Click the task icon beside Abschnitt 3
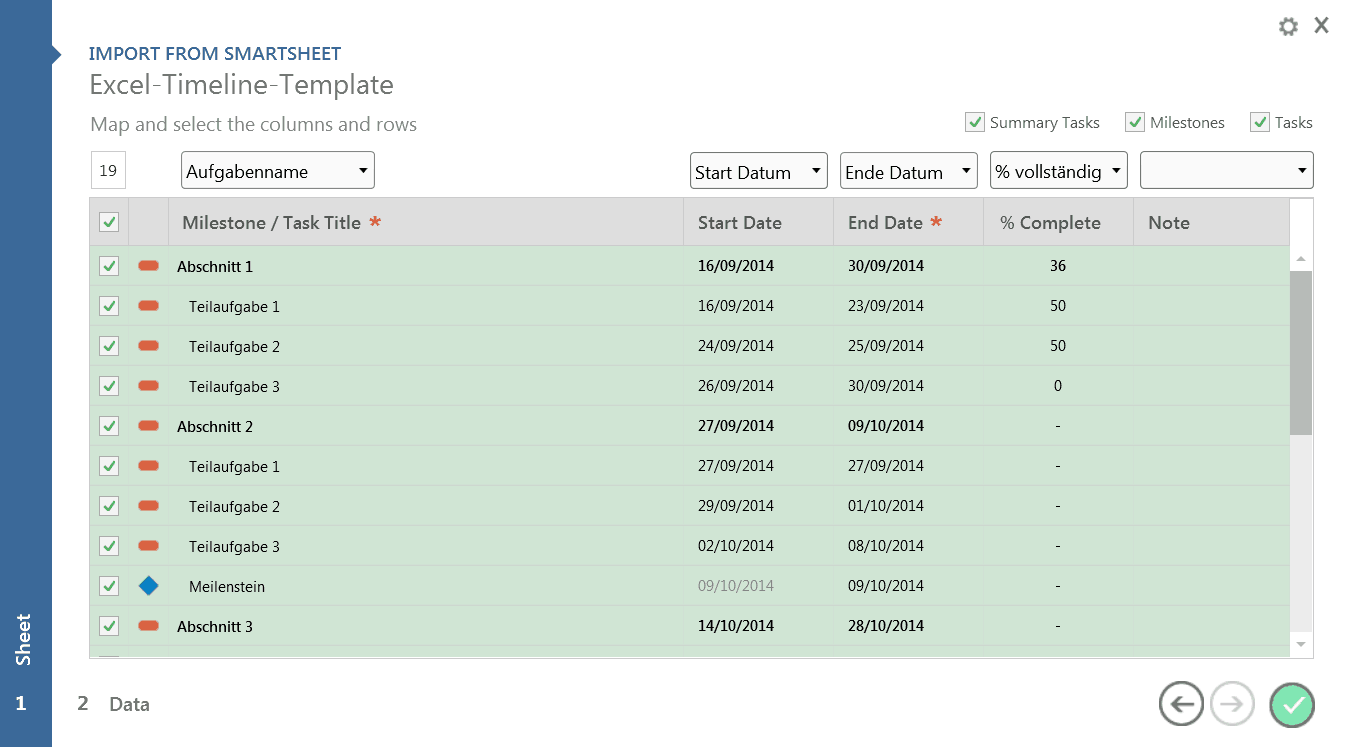Viewport: 1348px width, 747px height. tap(148, 626)
